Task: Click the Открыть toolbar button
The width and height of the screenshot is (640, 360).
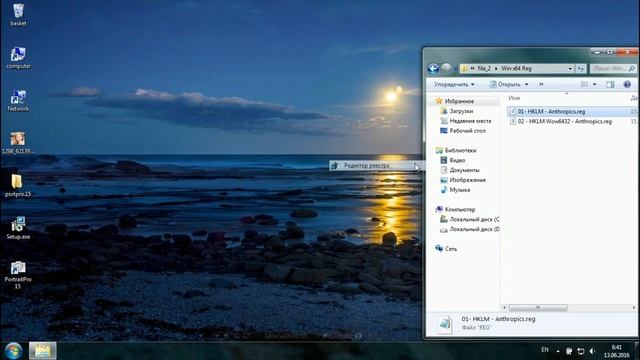Action: point(505,84)
